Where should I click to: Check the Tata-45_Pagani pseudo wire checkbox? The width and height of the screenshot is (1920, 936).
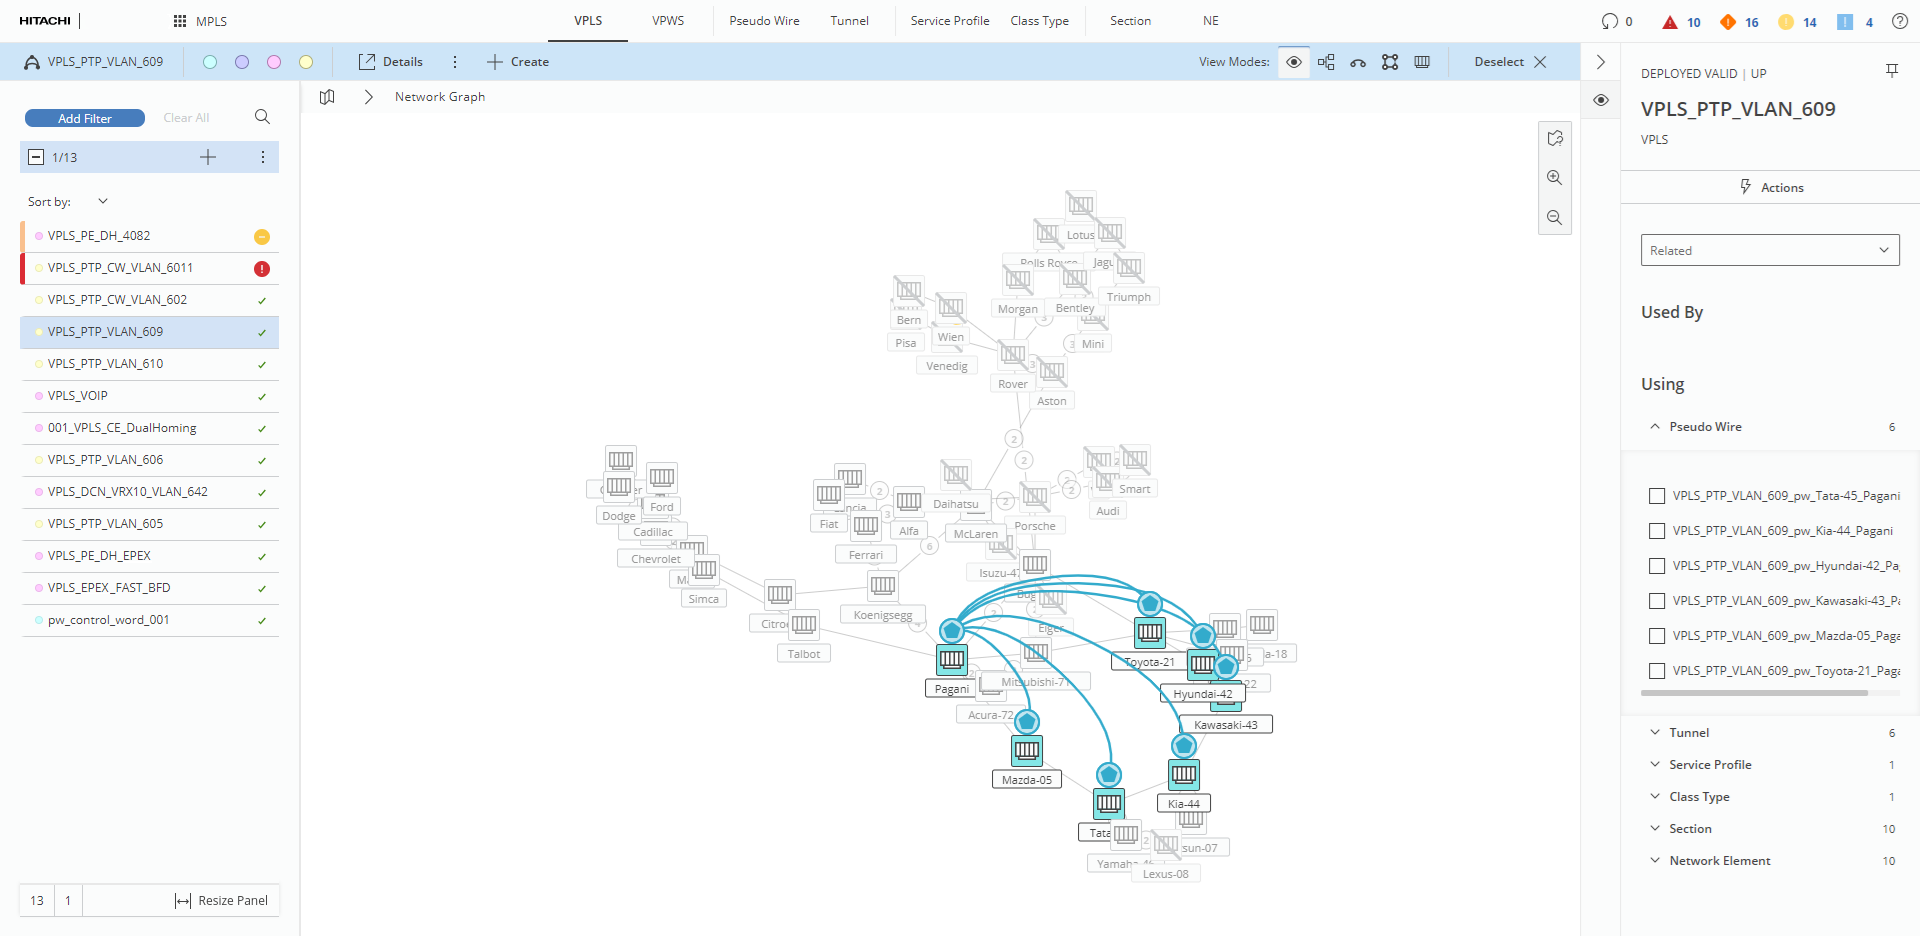[x=1657, y=496]
